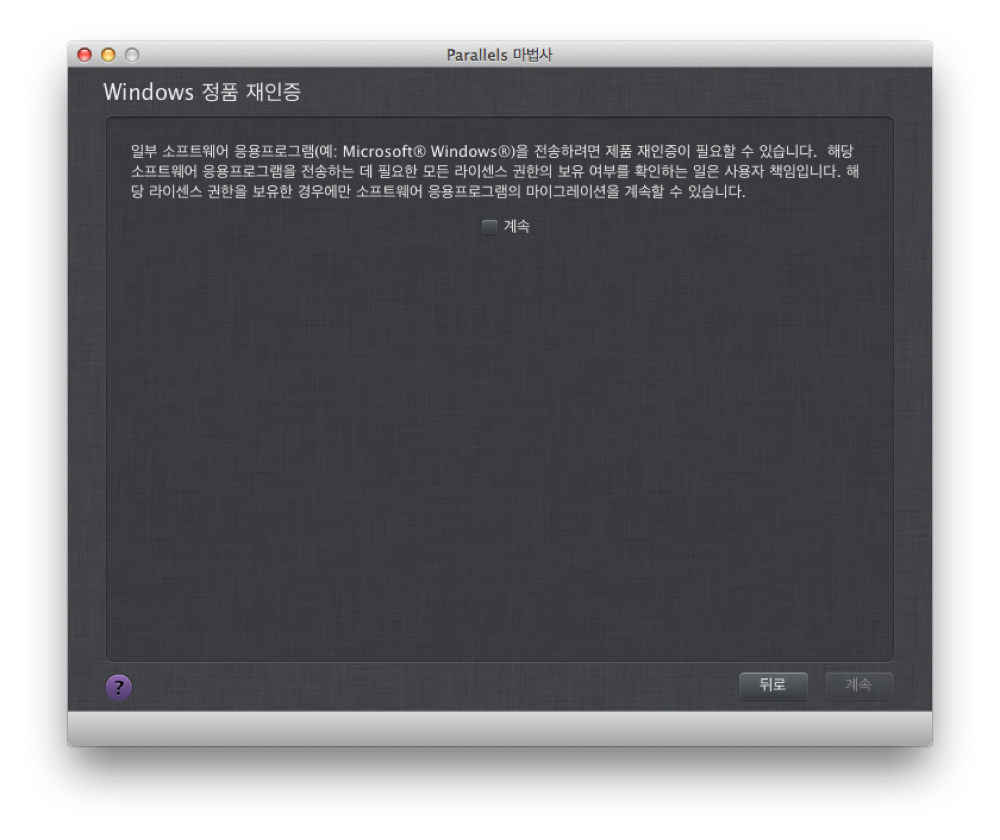Click the Windows 정품 재인증 heading

coord(202,92)
